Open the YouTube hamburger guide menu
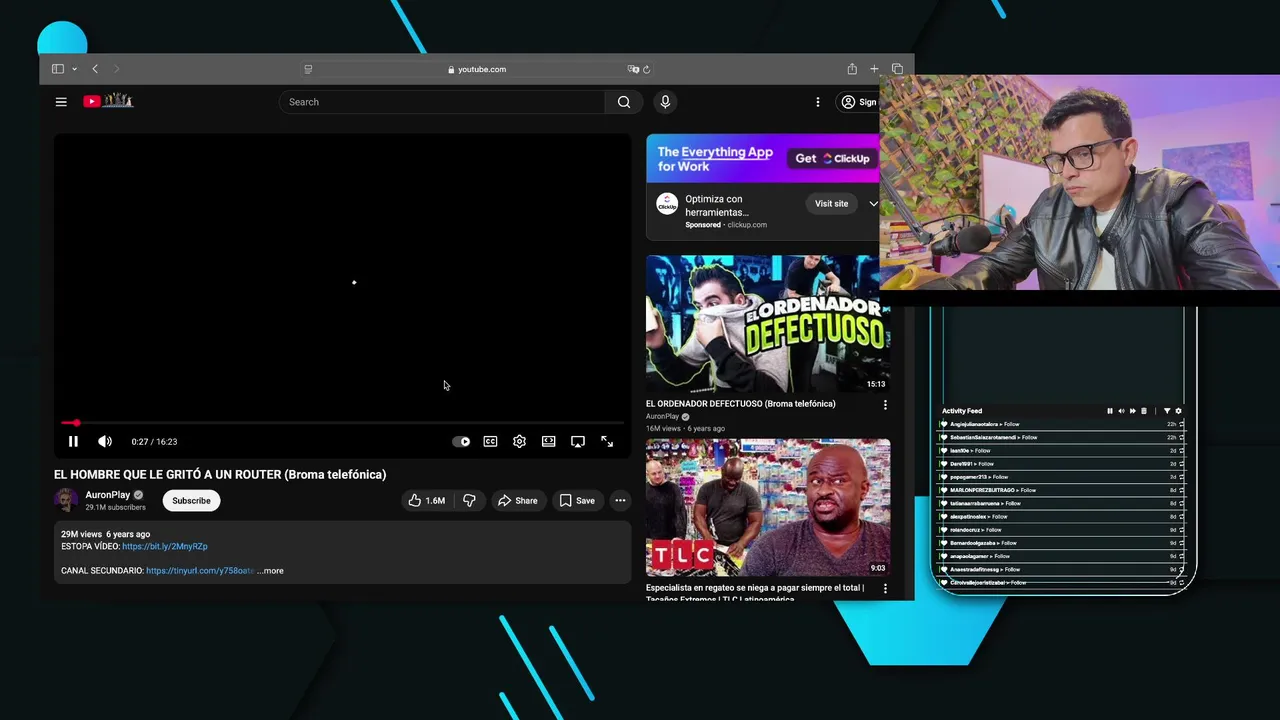Viewport: 1280px width, 720px height. [x=61, y=102]
